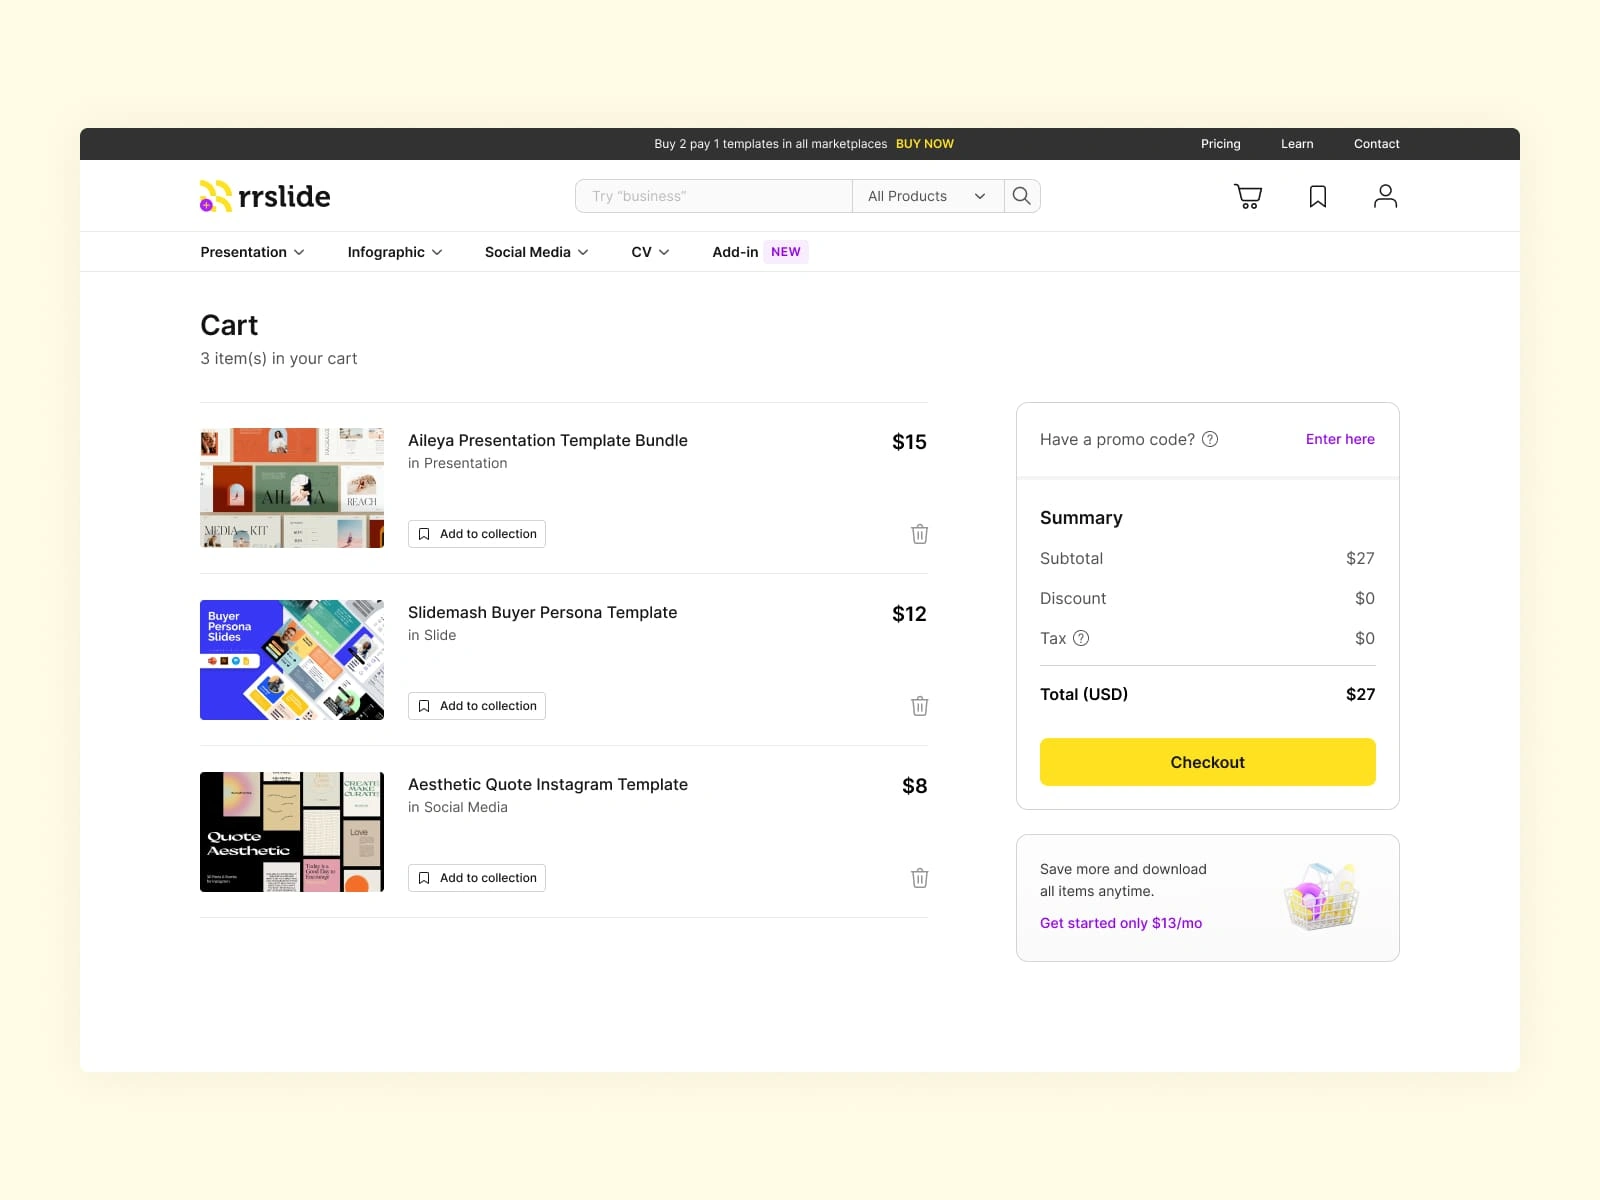Open the Aileya Presentation bundle thumbnail
The height and width of the screenshot is (1200, 1600).
coord(292,488)
